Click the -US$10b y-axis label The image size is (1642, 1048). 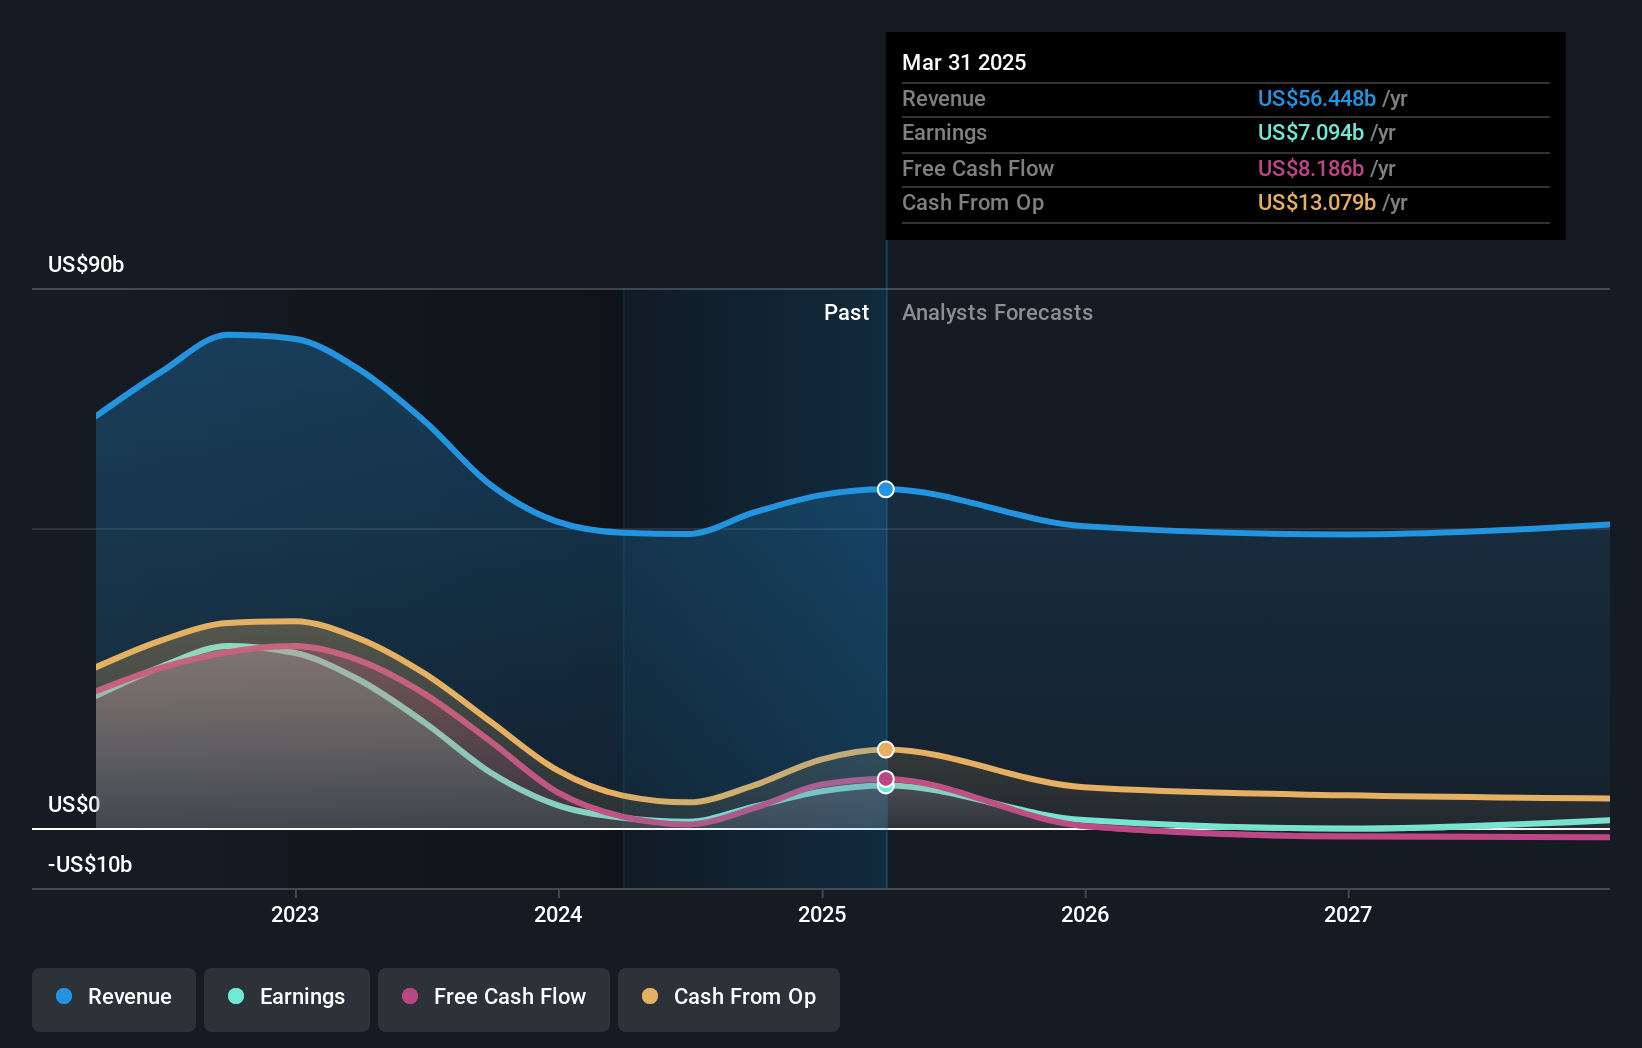tap(90, 864)
